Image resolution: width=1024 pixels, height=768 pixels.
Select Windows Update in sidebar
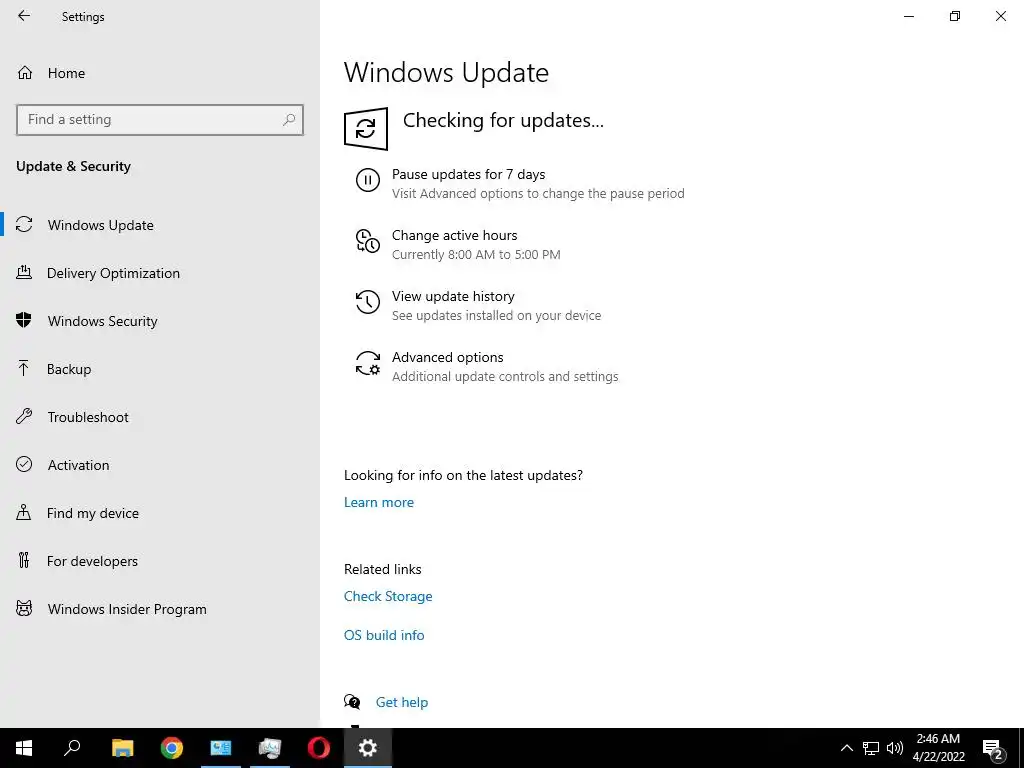click(x=160, y=225)
